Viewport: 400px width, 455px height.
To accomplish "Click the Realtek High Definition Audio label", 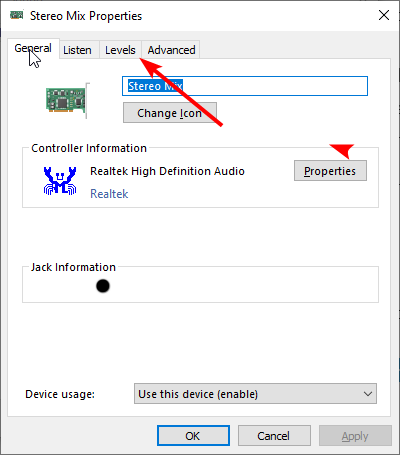I will (167, 171).
